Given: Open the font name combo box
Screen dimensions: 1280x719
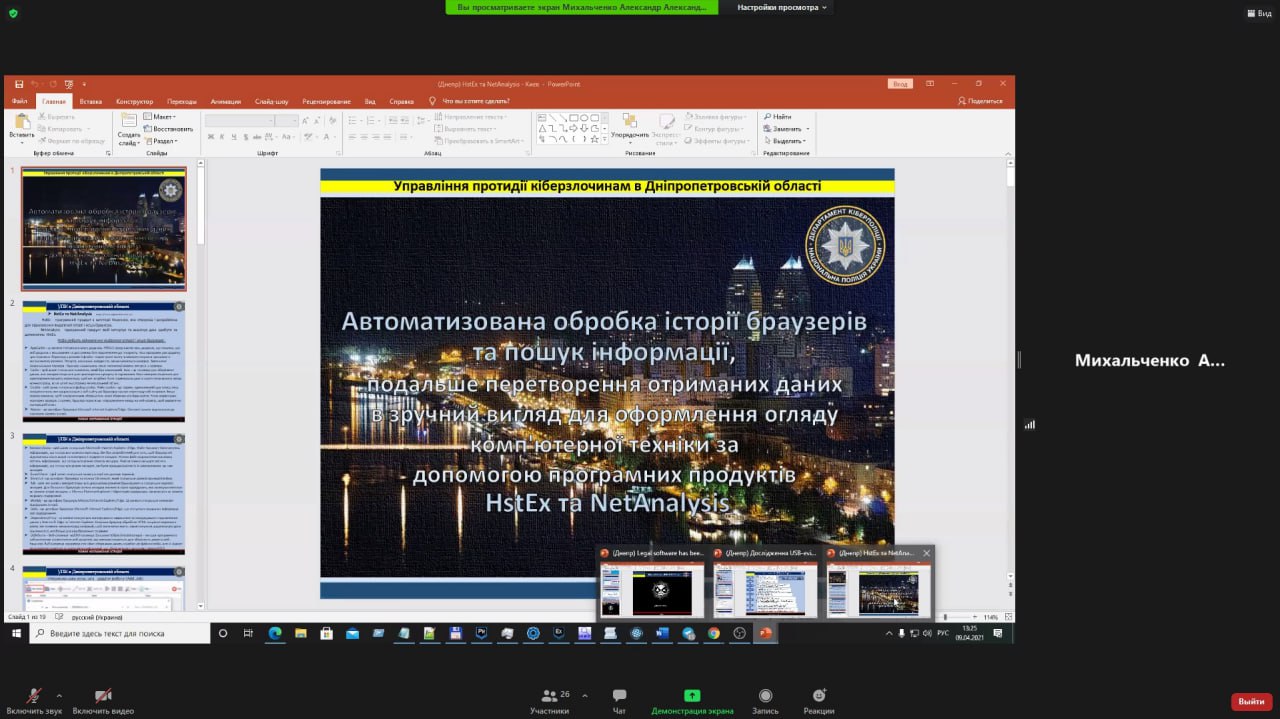Looking at the screenshot, I should tap(239, 121).
